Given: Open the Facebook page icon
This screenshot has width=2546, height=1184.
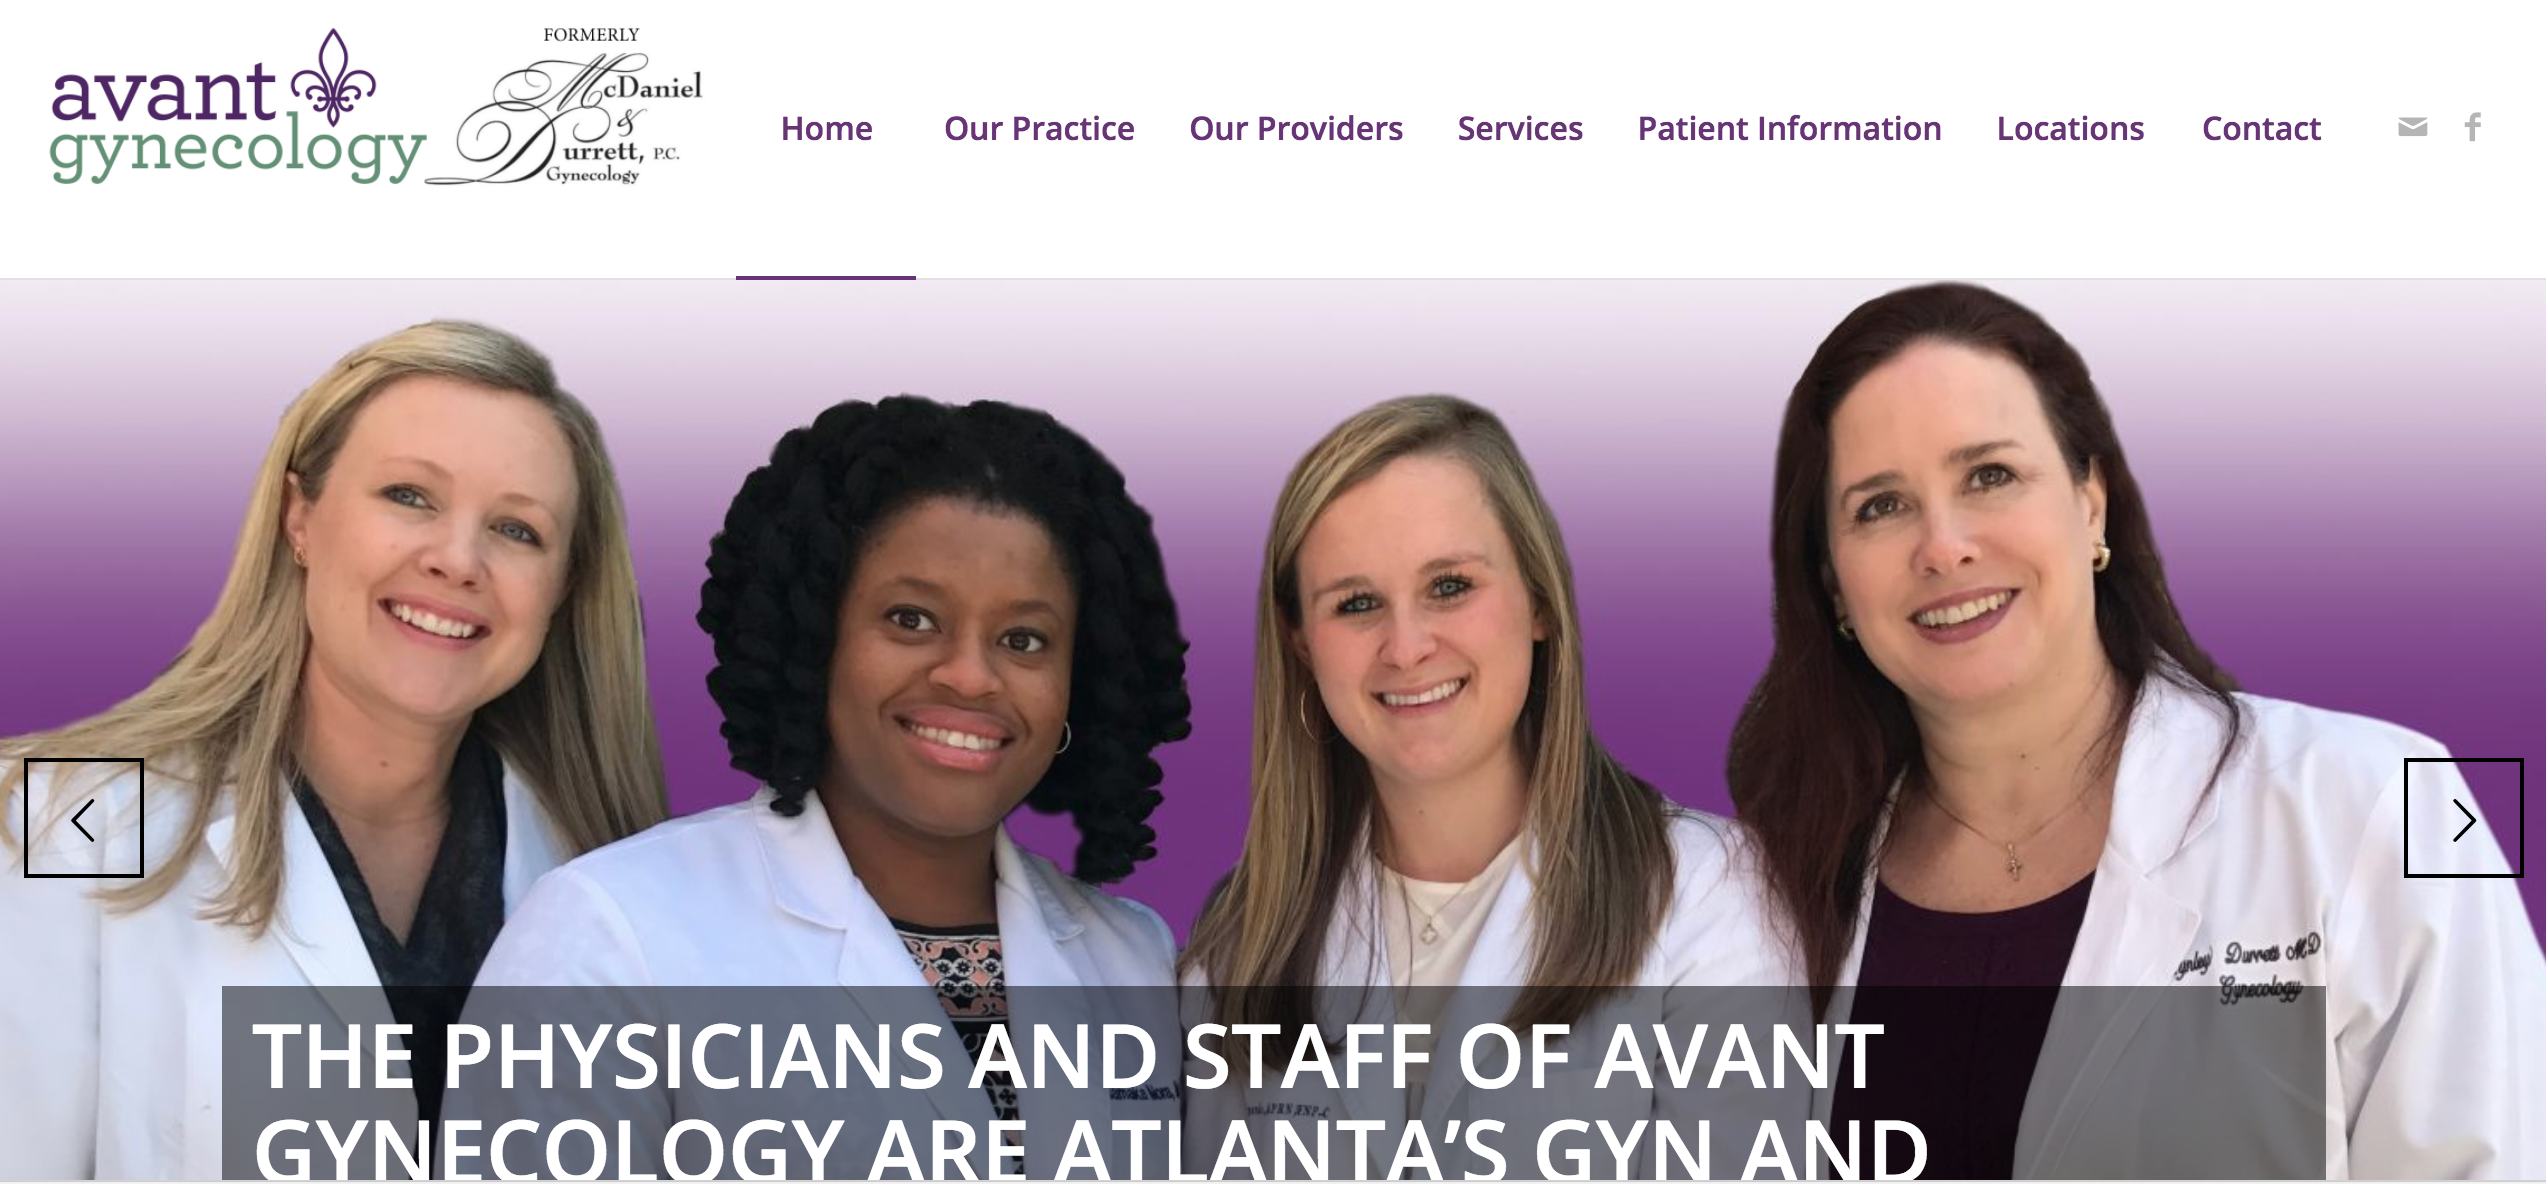Looking at the screenshot, I should (2473, 127).
